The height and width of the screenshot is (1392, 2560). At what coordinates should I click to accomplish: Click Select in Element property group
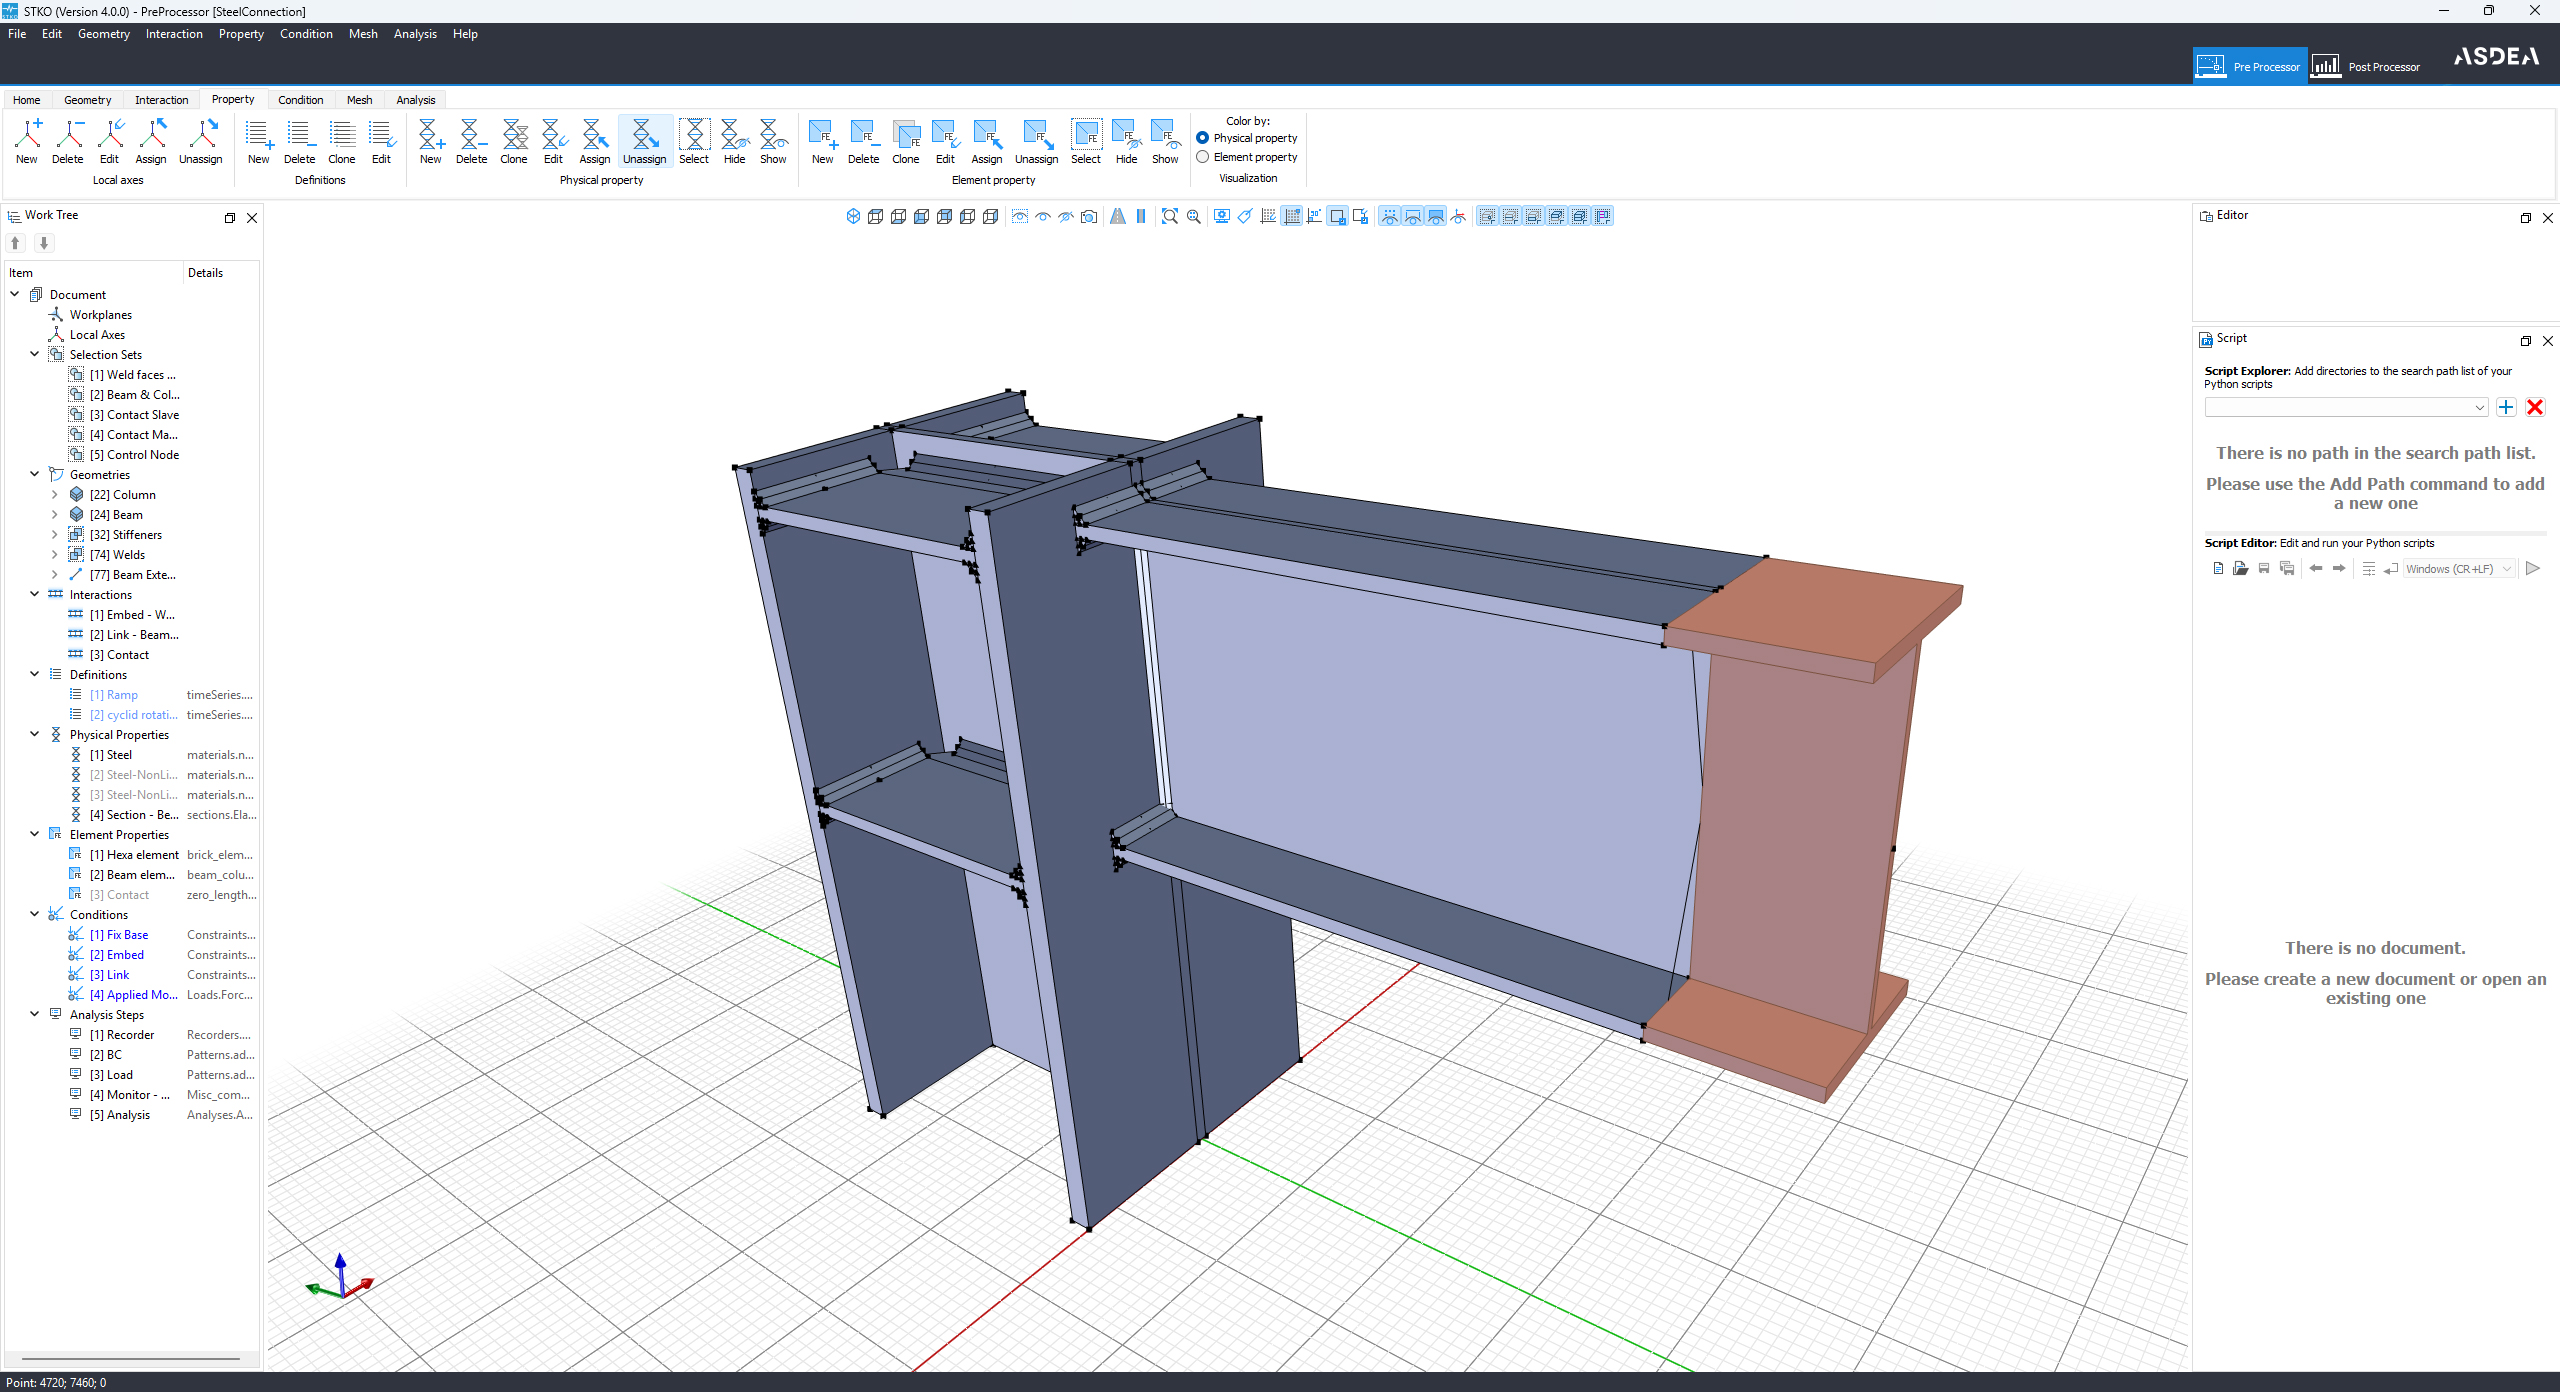[x=1086, y=142]
